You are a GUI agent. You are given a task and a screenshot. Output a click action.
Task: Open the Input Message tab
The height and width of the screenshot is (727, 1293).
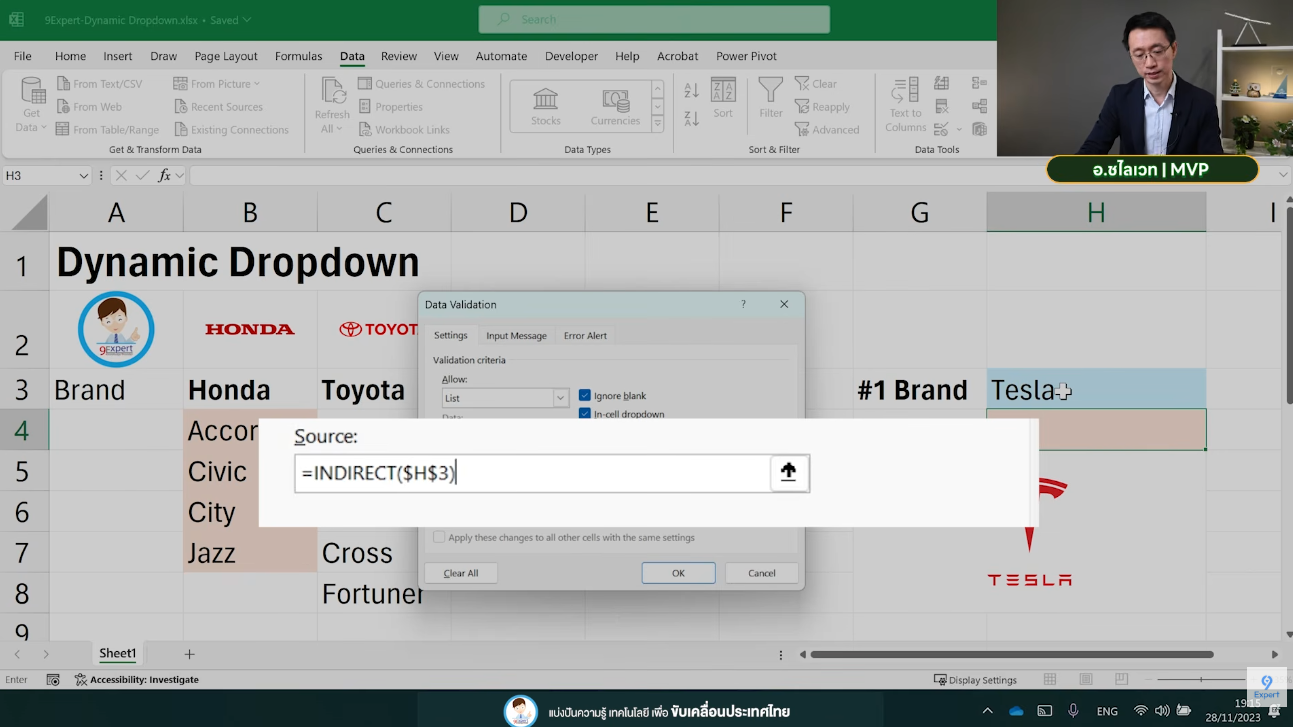click(516, 336)
